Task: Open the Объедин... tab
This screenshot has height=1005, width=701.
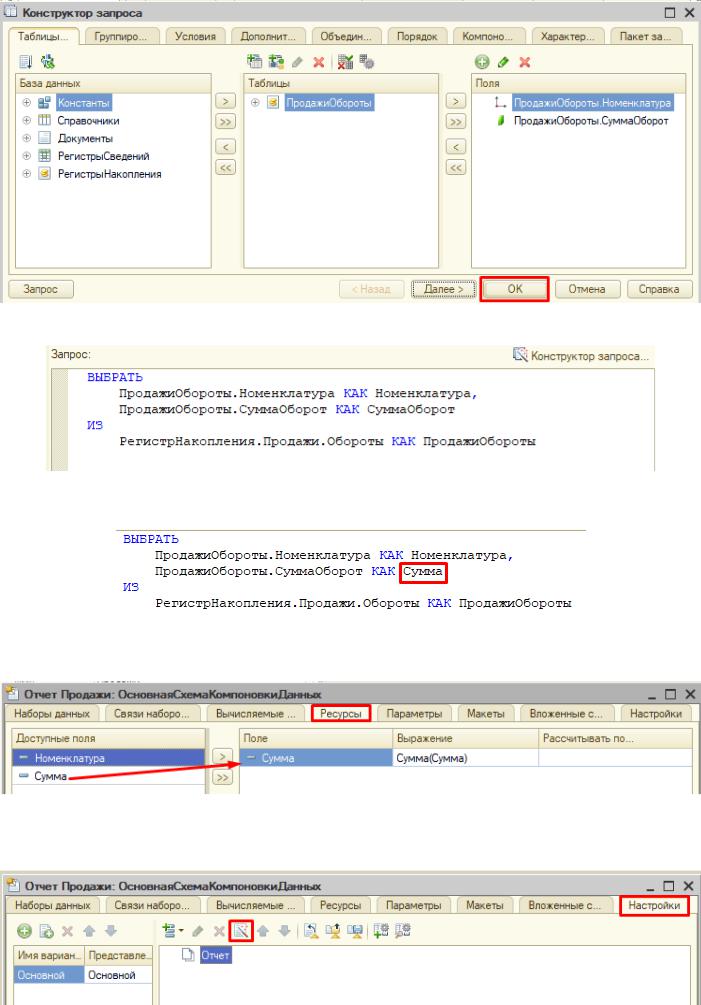Action: [346, 37]
